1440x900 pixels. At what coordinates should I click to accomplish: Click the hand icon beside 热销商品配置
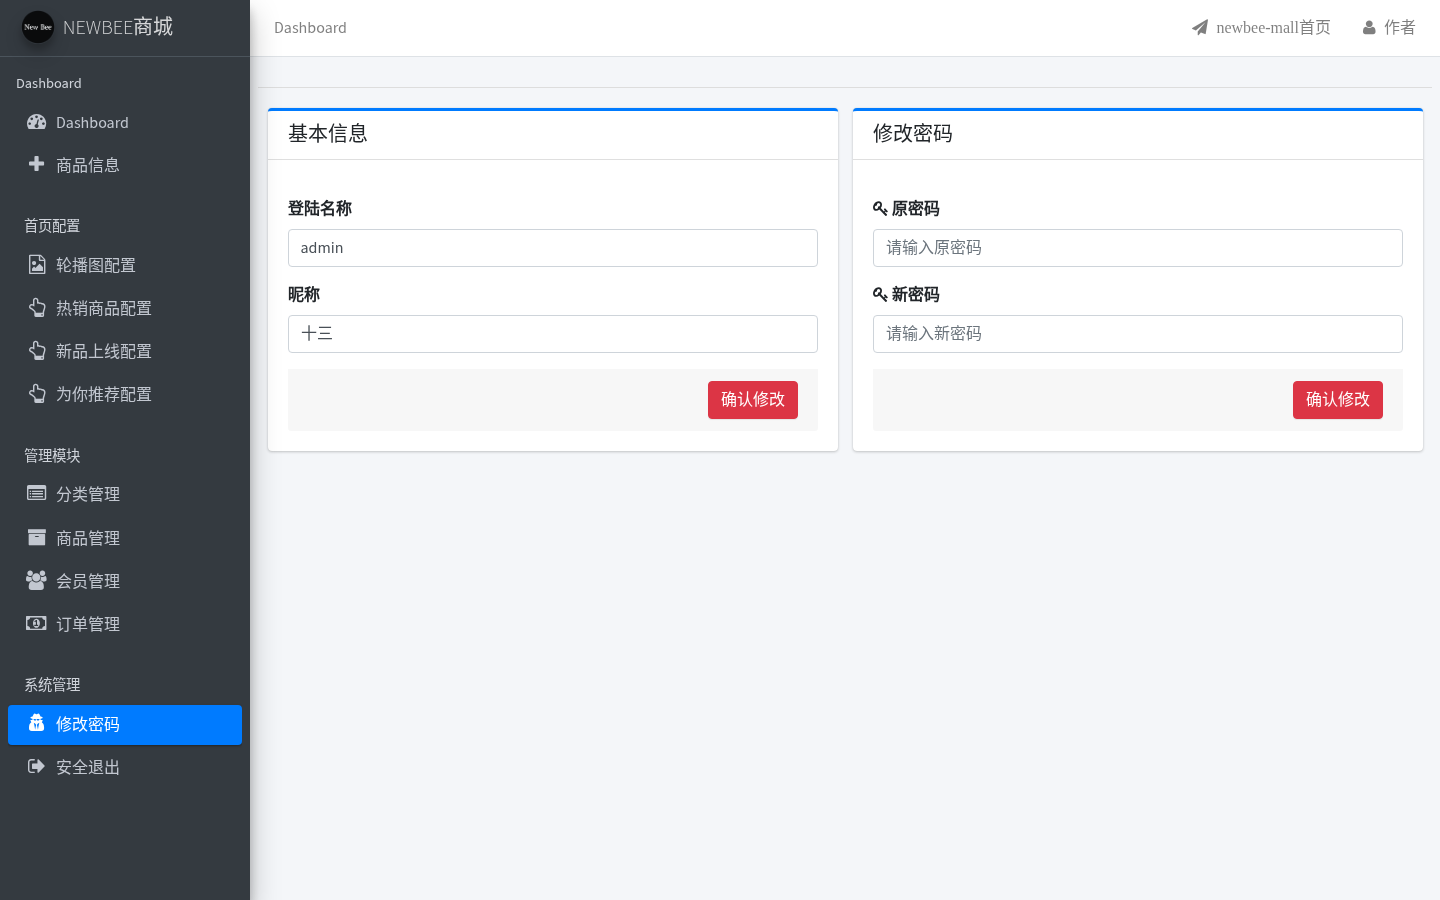coord(37,308)
